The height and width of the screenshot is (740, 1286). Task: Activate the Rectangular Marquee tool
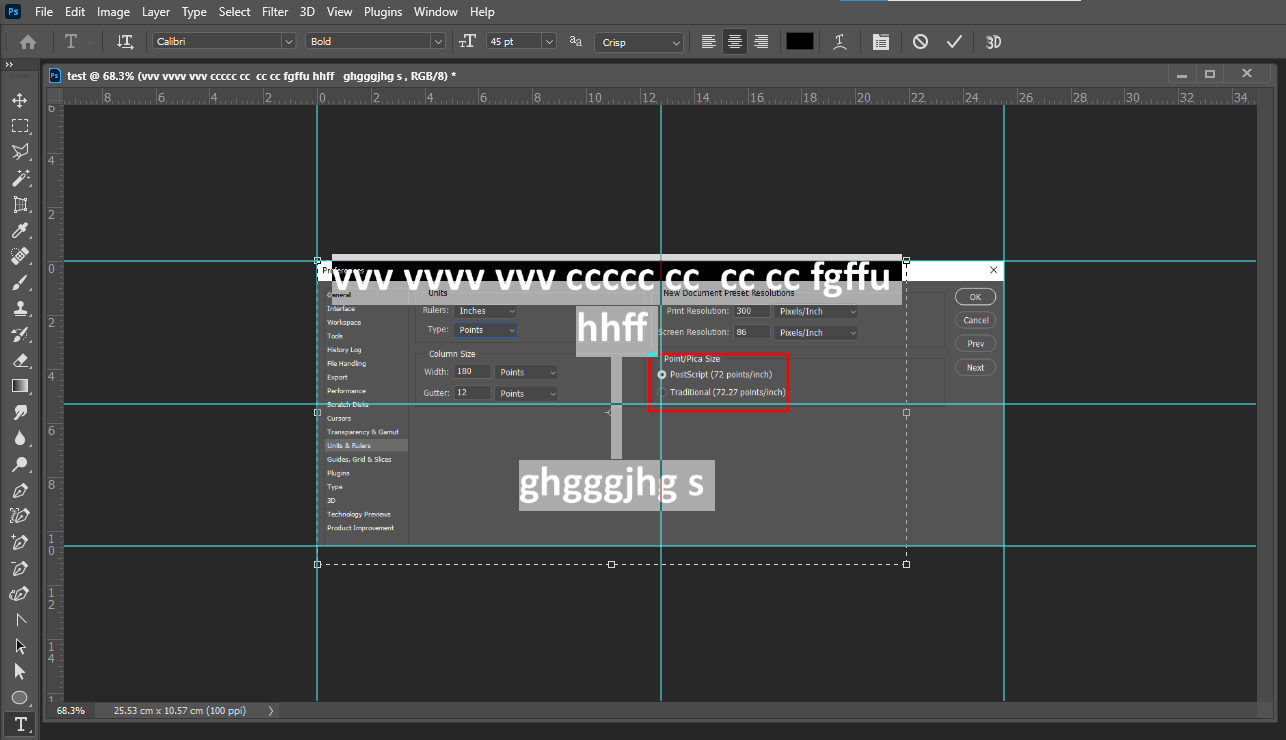coord(20,126)
